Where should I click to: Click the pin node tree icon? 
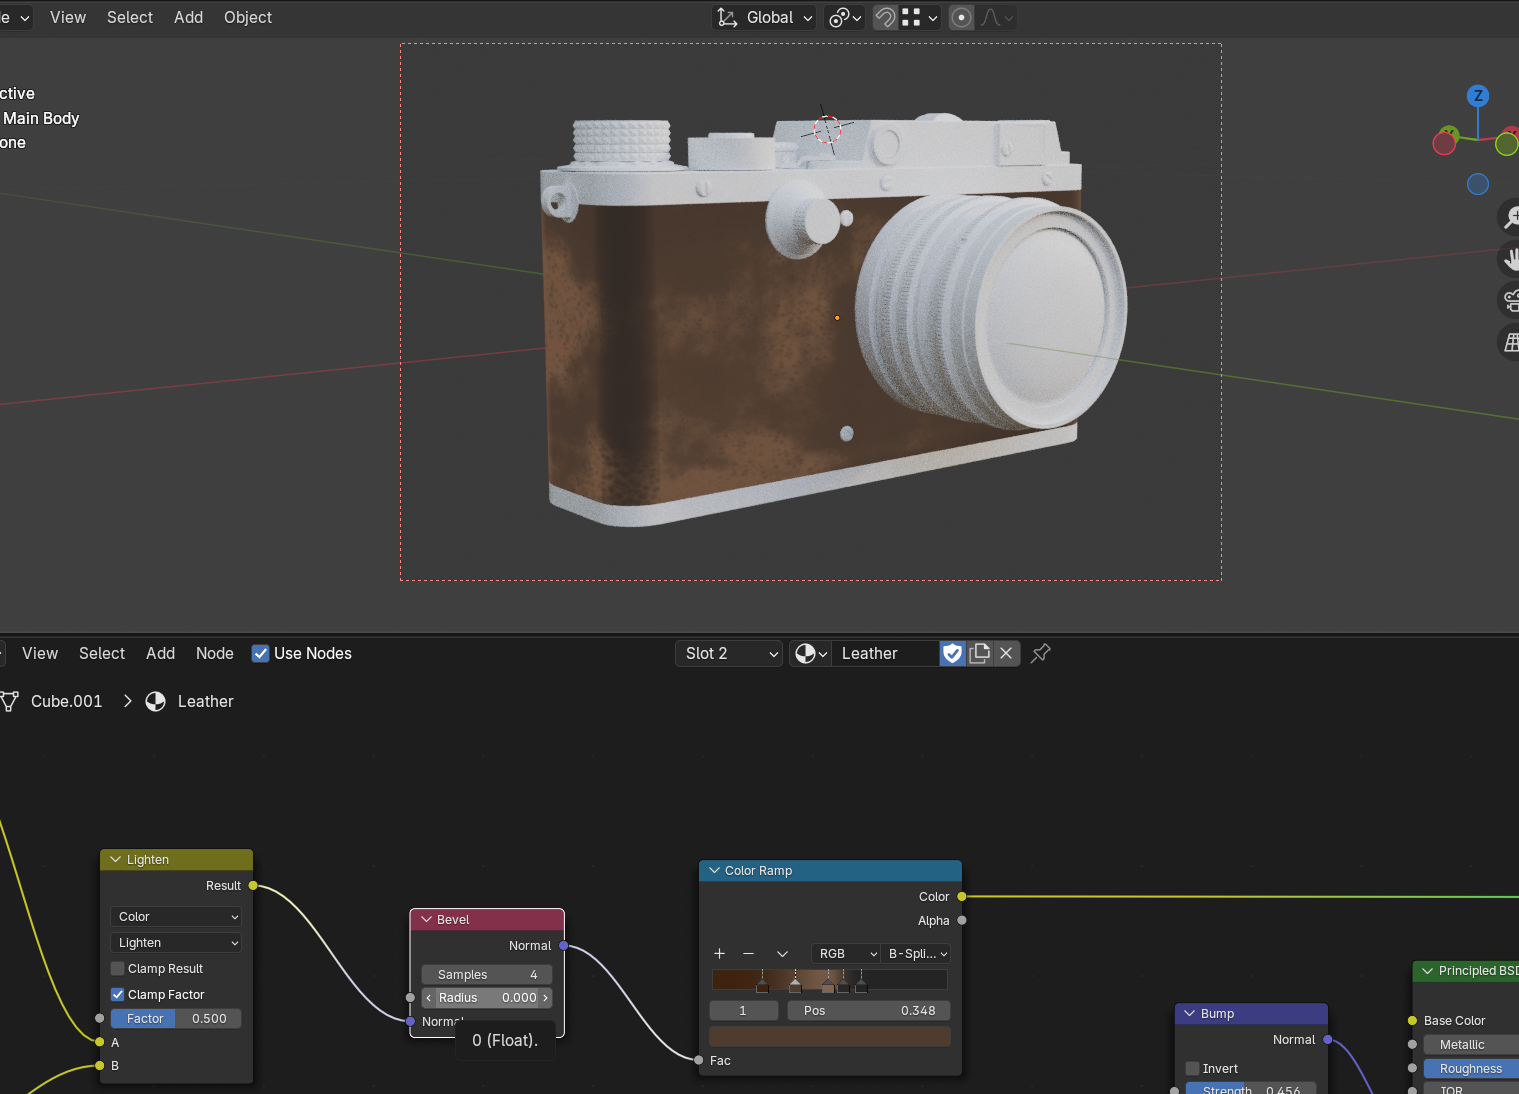click(1041, 653)
